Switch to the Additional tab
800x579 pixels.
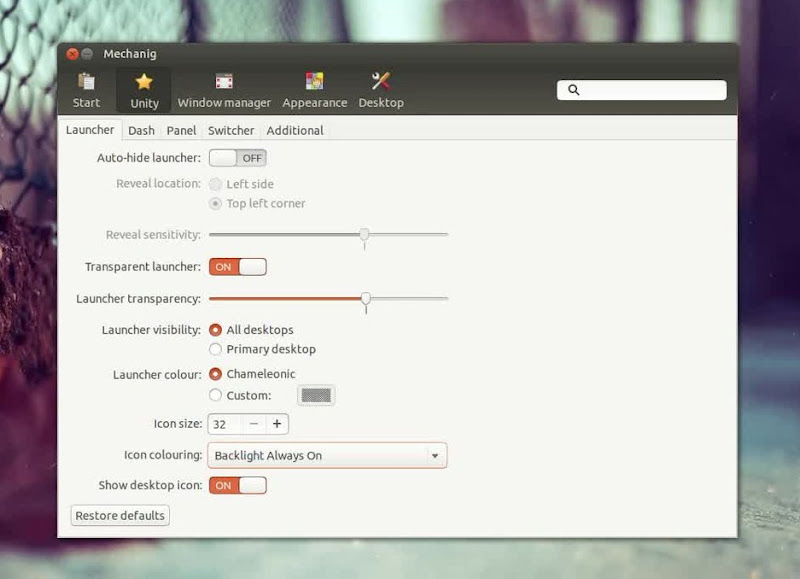295,131
